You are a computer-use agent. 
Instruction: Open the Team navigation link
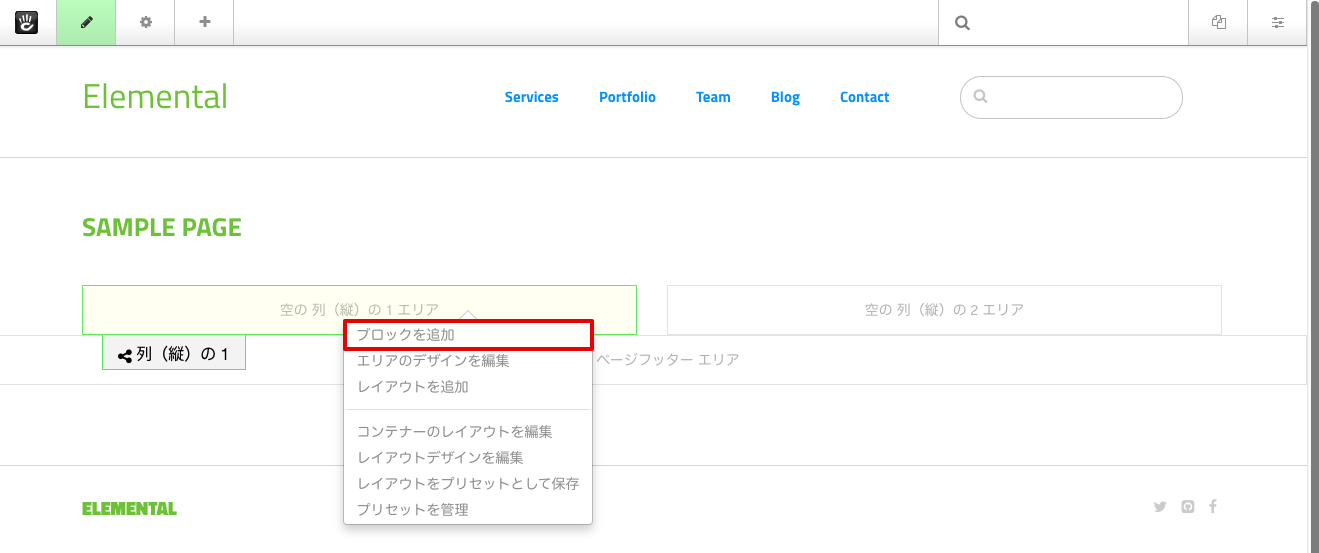(x=713, y=97)
